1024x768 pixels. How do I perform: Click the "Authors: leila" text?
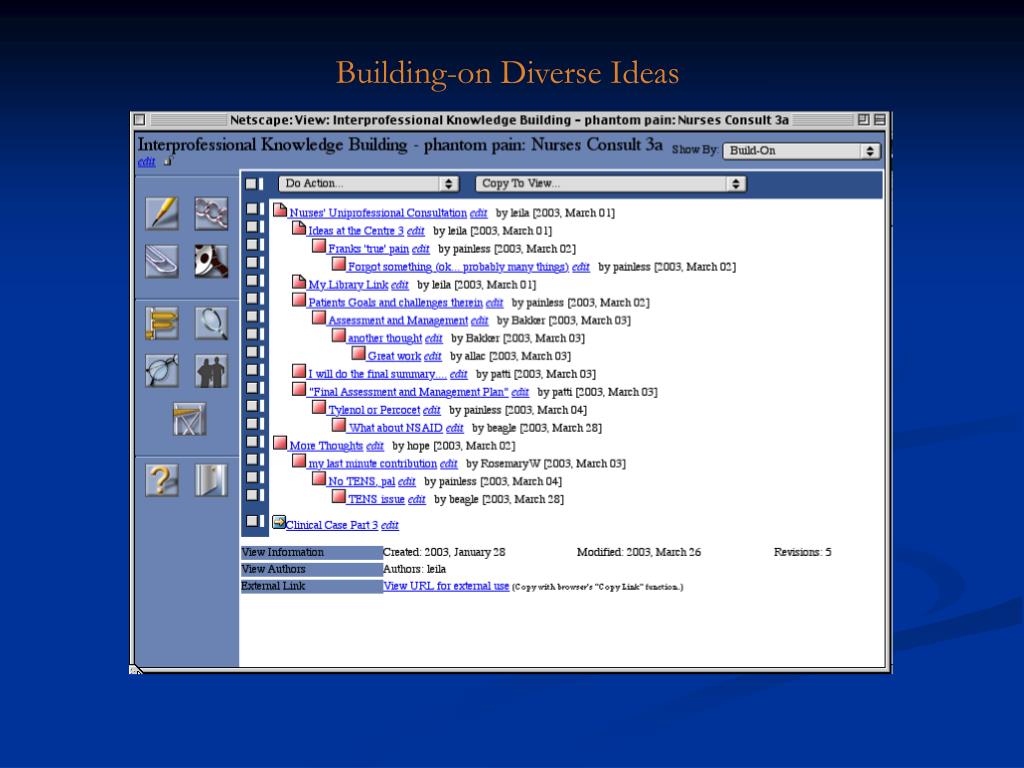(x=415, y=569)
